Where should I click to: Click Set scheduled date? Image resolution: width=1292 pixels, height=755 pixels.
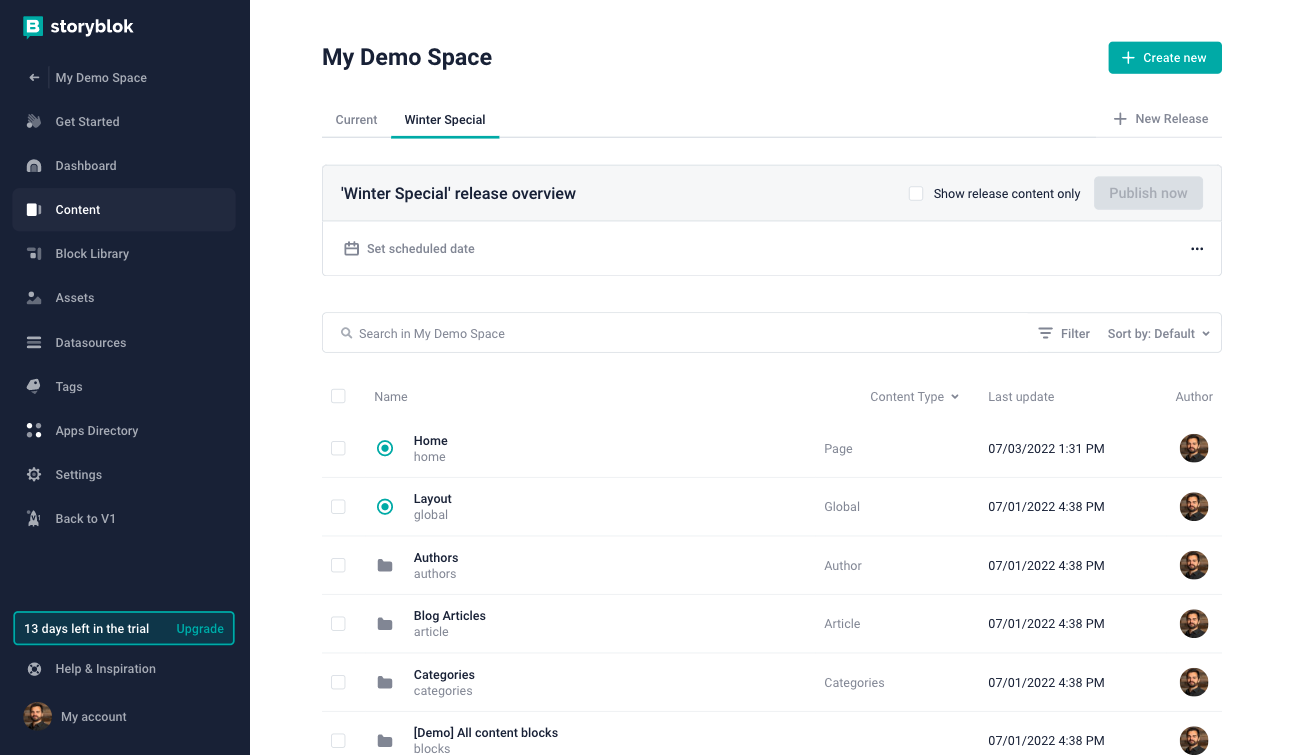click(x=409, y=248)
